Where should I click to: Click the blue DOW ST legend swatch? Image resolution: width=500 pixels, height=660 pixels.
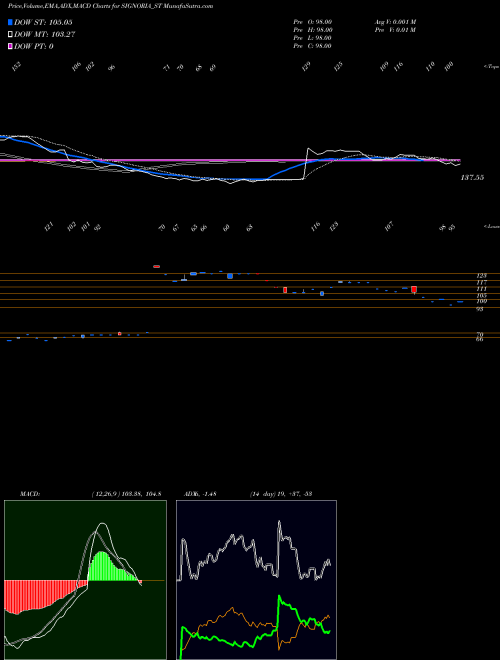click(10, 22)
